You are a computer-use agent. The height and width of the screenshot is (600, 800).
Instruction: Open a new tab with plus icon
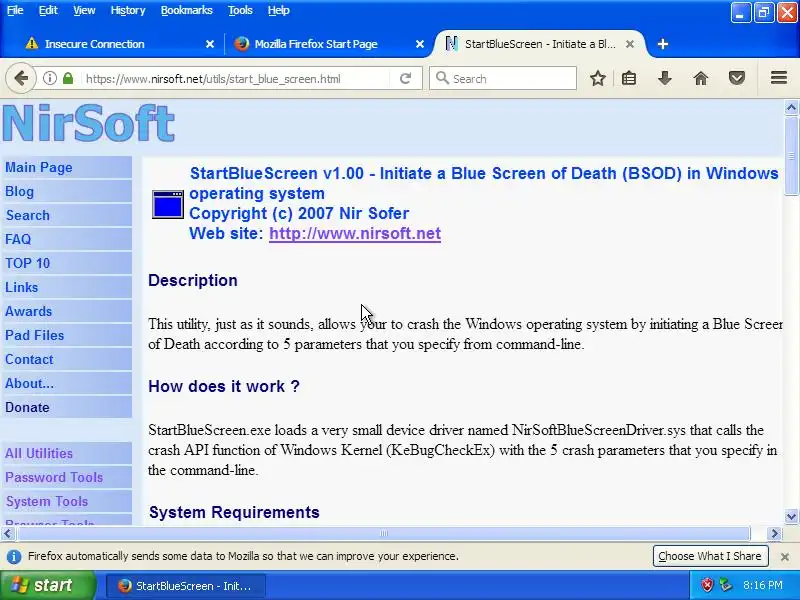pos(662,44)
